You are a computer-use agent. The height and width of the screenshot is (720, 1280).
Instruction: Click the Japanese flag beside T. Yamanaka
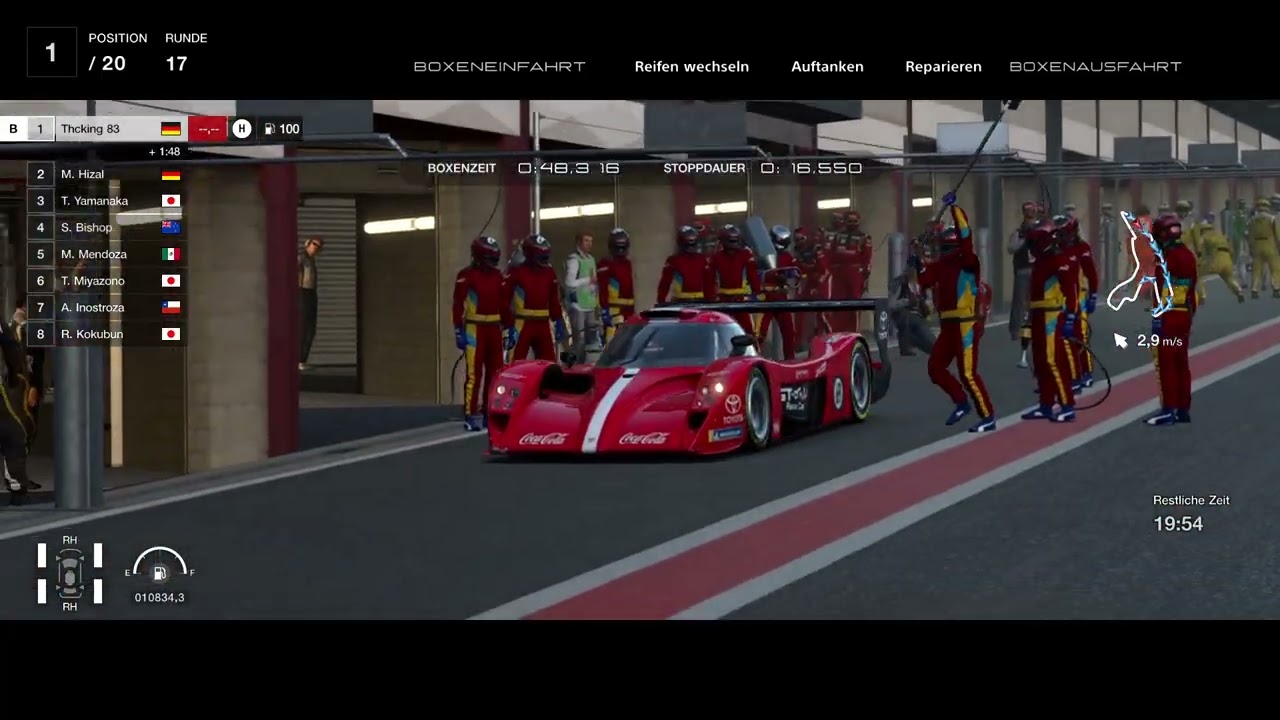171,201
